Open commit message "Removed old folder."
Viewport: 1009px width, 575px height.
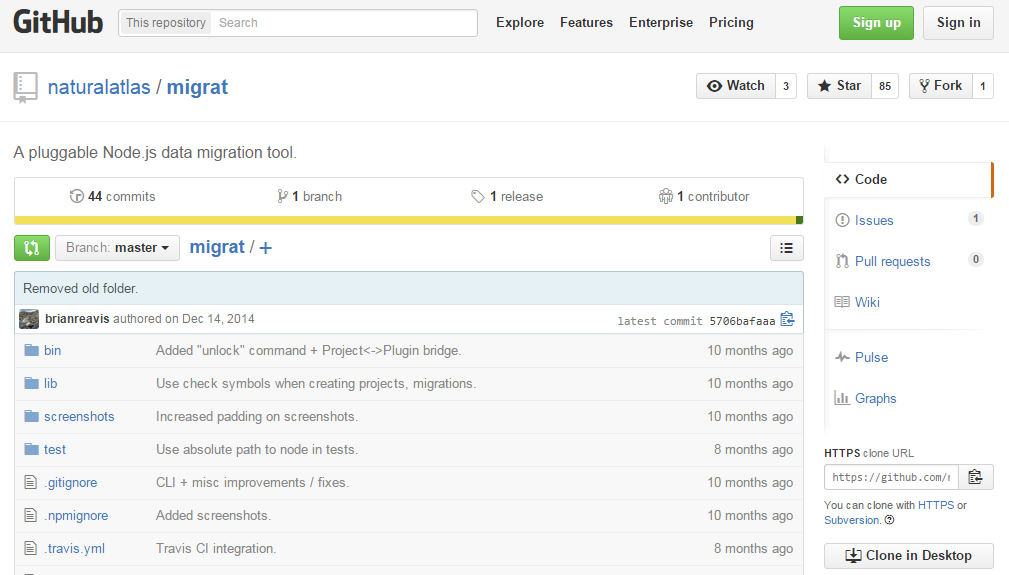click(x=80, y=288)
